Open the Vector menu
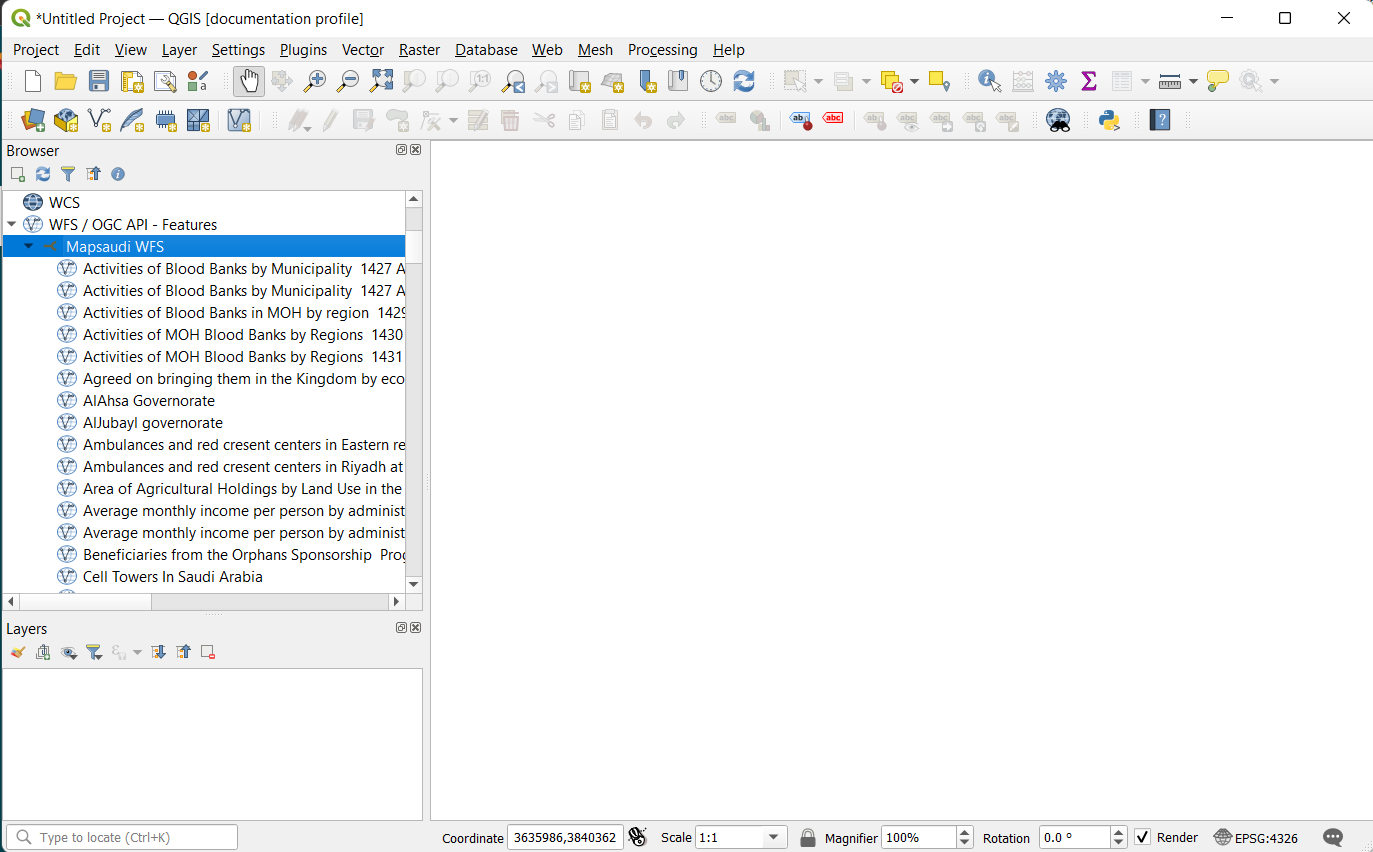Image resolution: width=1373 pixels, height=852 pixels. click(362, 49)
